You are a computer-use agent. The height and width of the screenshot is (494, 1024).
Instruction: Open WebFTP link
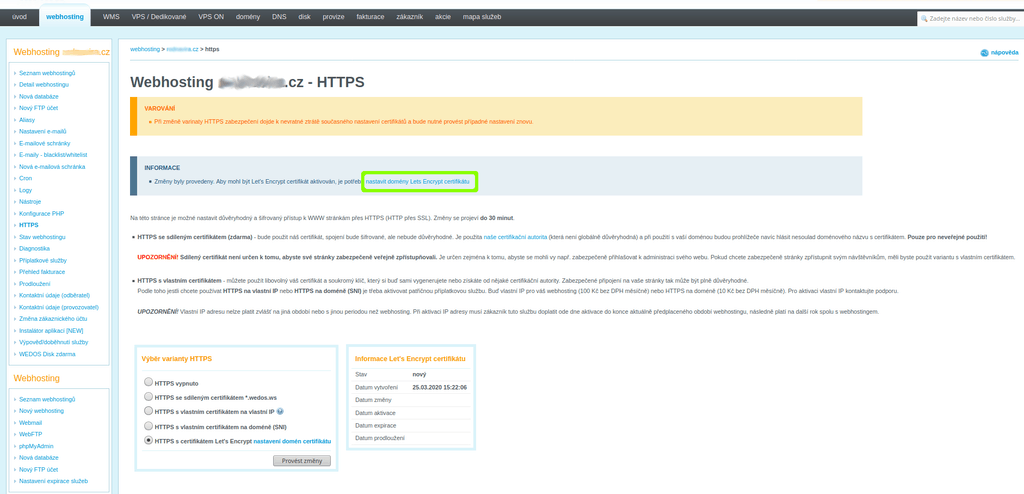31,435
